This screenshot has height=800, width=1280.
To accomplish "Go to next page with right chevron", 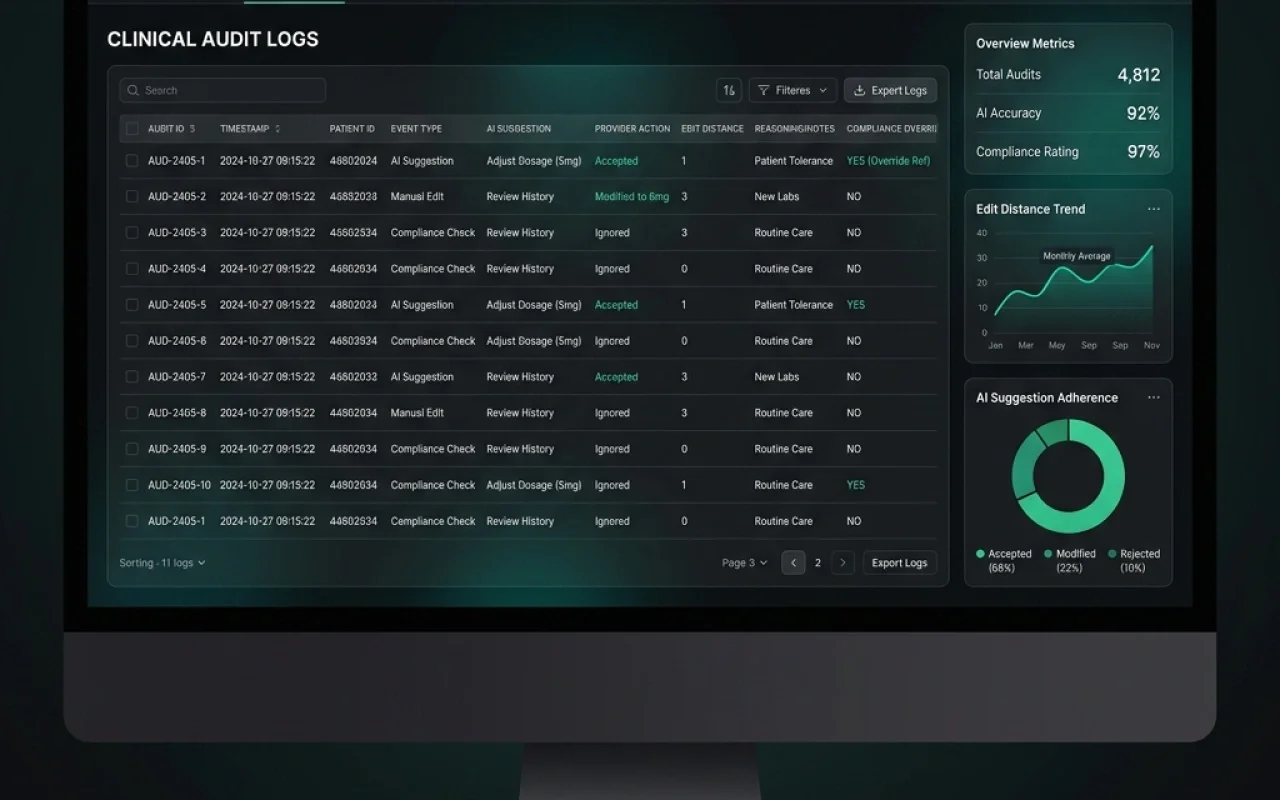I will [x=843, y=563].
